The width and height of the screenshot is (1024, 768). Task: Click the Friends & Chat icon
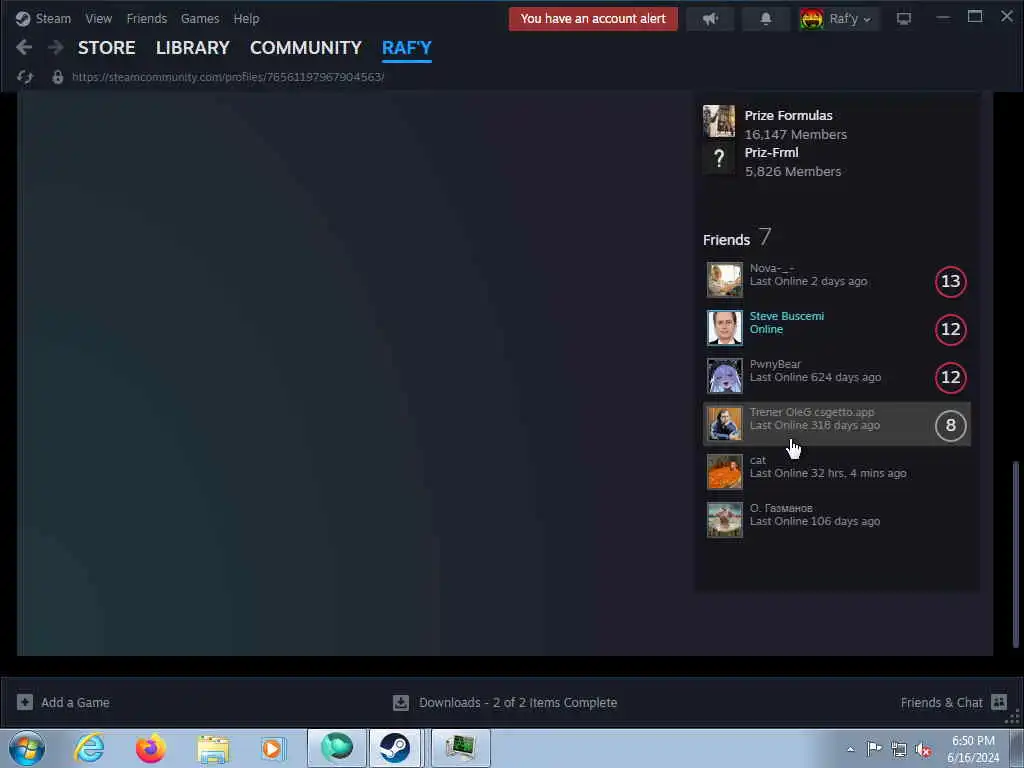click(999, 702)
